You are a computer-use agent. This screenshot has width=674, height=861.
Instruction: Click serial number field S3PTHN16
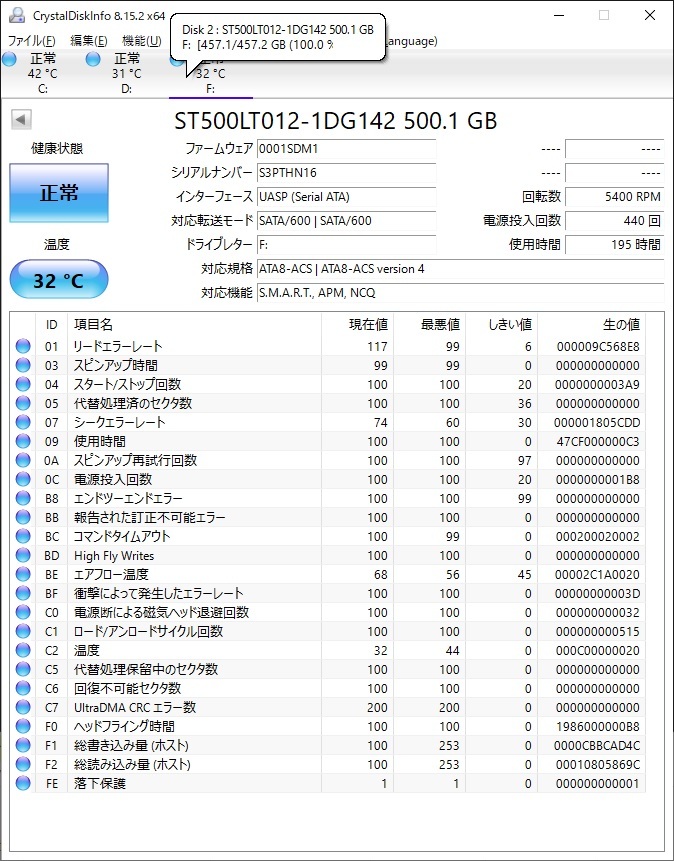coord(347,173)
